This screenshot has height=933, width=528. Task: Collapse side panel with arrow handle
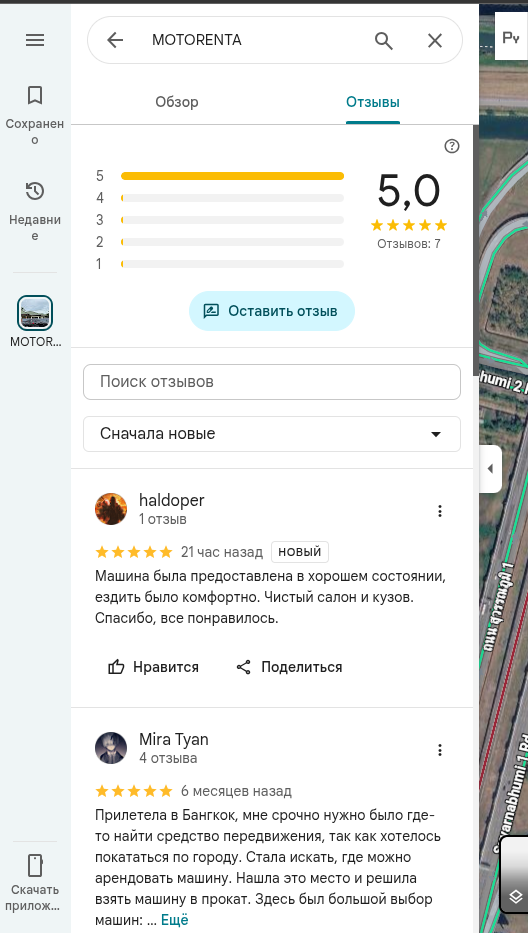tap(490, 469)
